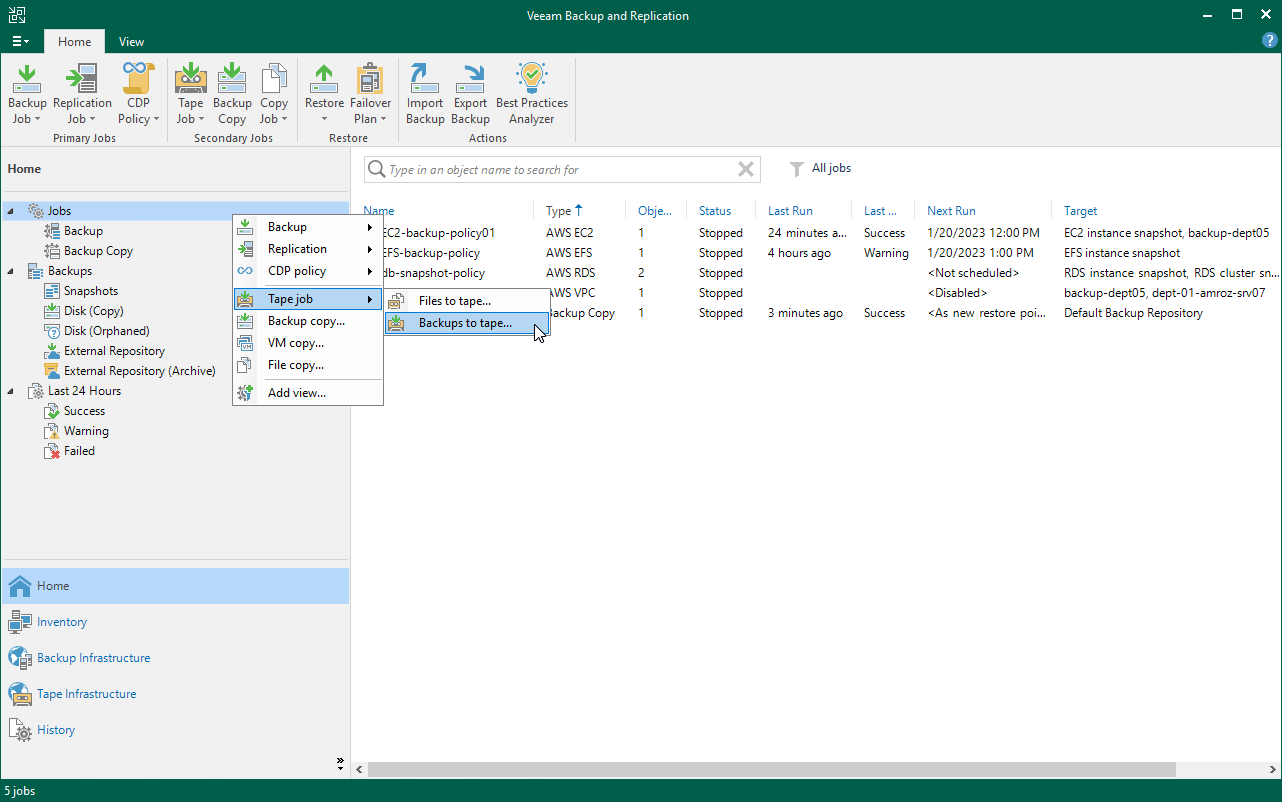The width and height of the screenshot is (1282, 802).
Task: Choose Backups to tape... submenu item
Action: click(467, 323)
